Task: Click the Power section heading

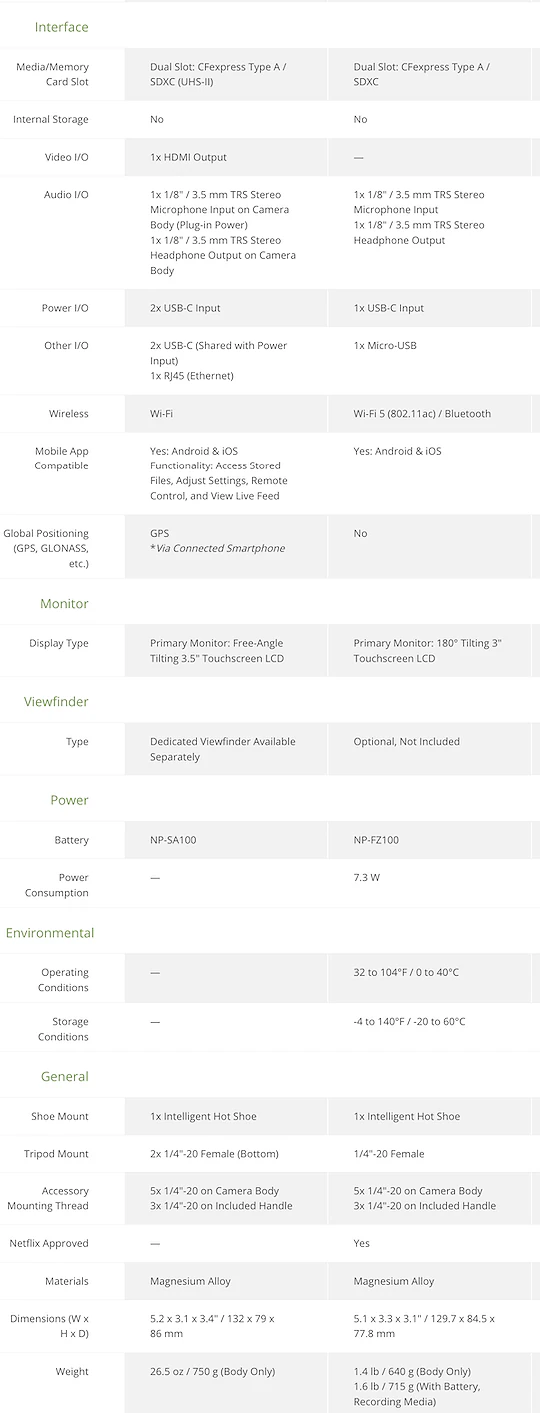Action: pos(70,800)
